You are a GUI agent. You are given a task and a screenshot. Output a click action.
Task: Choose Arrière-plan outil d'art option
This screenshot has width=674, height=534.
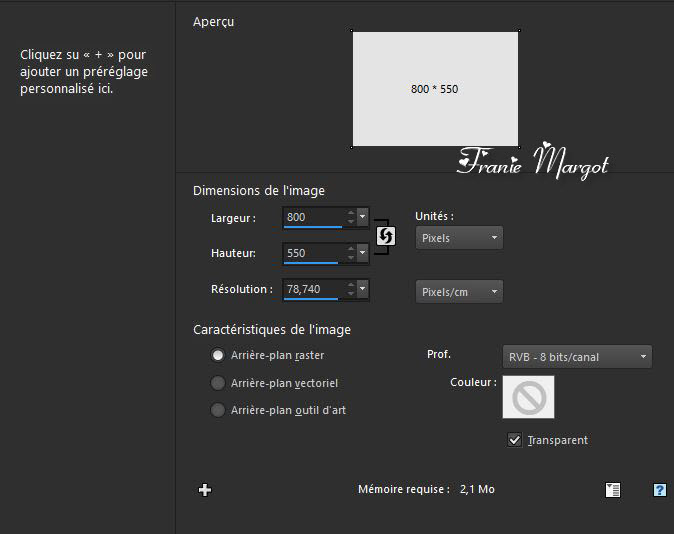click(x=218, y=410)
